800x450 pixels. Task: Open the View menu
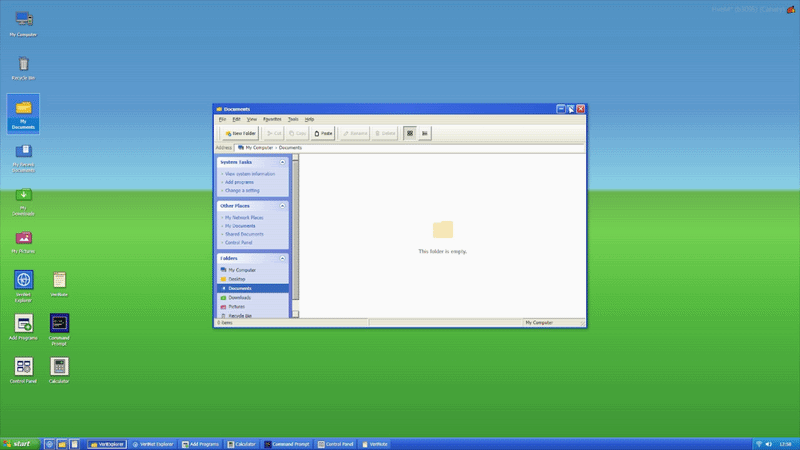pos(252,119)
